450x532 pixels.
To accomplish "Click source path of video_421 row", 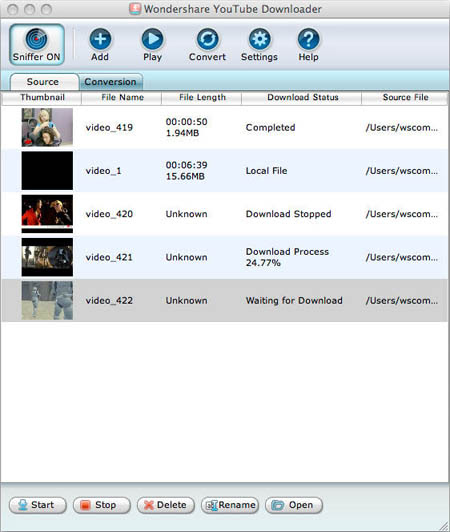I will pos(402,257).
